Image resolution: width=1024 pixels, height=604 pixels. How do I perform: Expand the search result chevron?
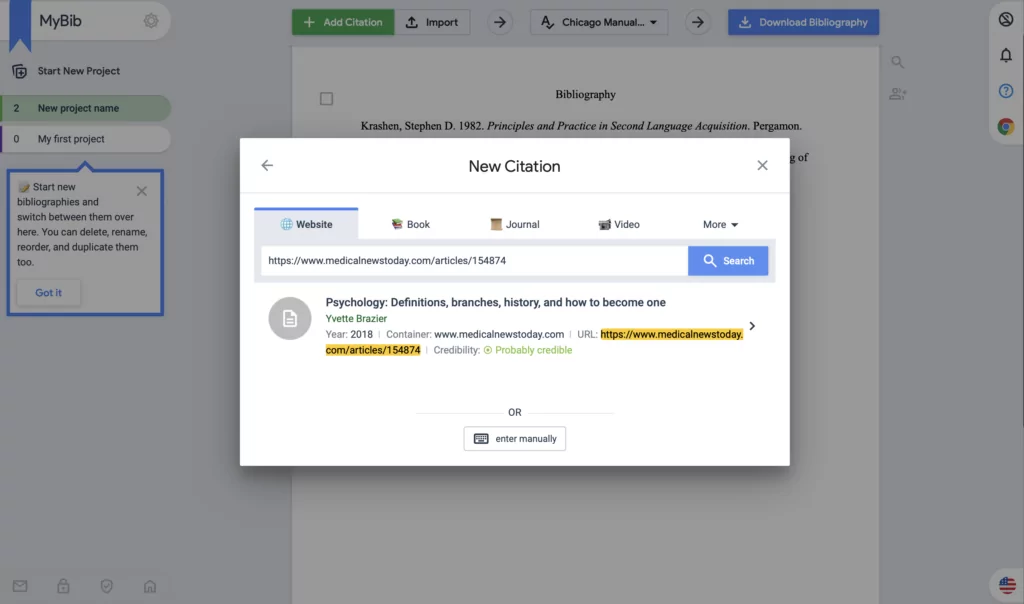(x=752, y=326)
